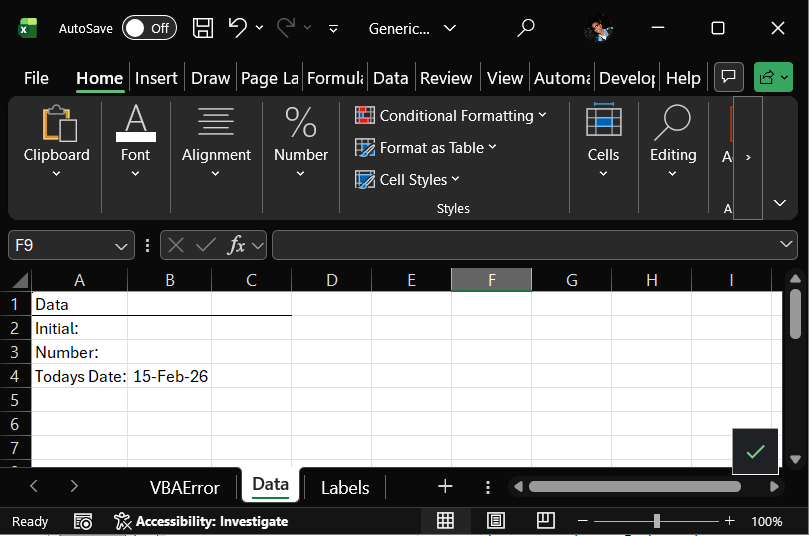This screenshot has height=536, width=809.
Task: Click the Insert Function fx icon
Action: coord(237,245)
